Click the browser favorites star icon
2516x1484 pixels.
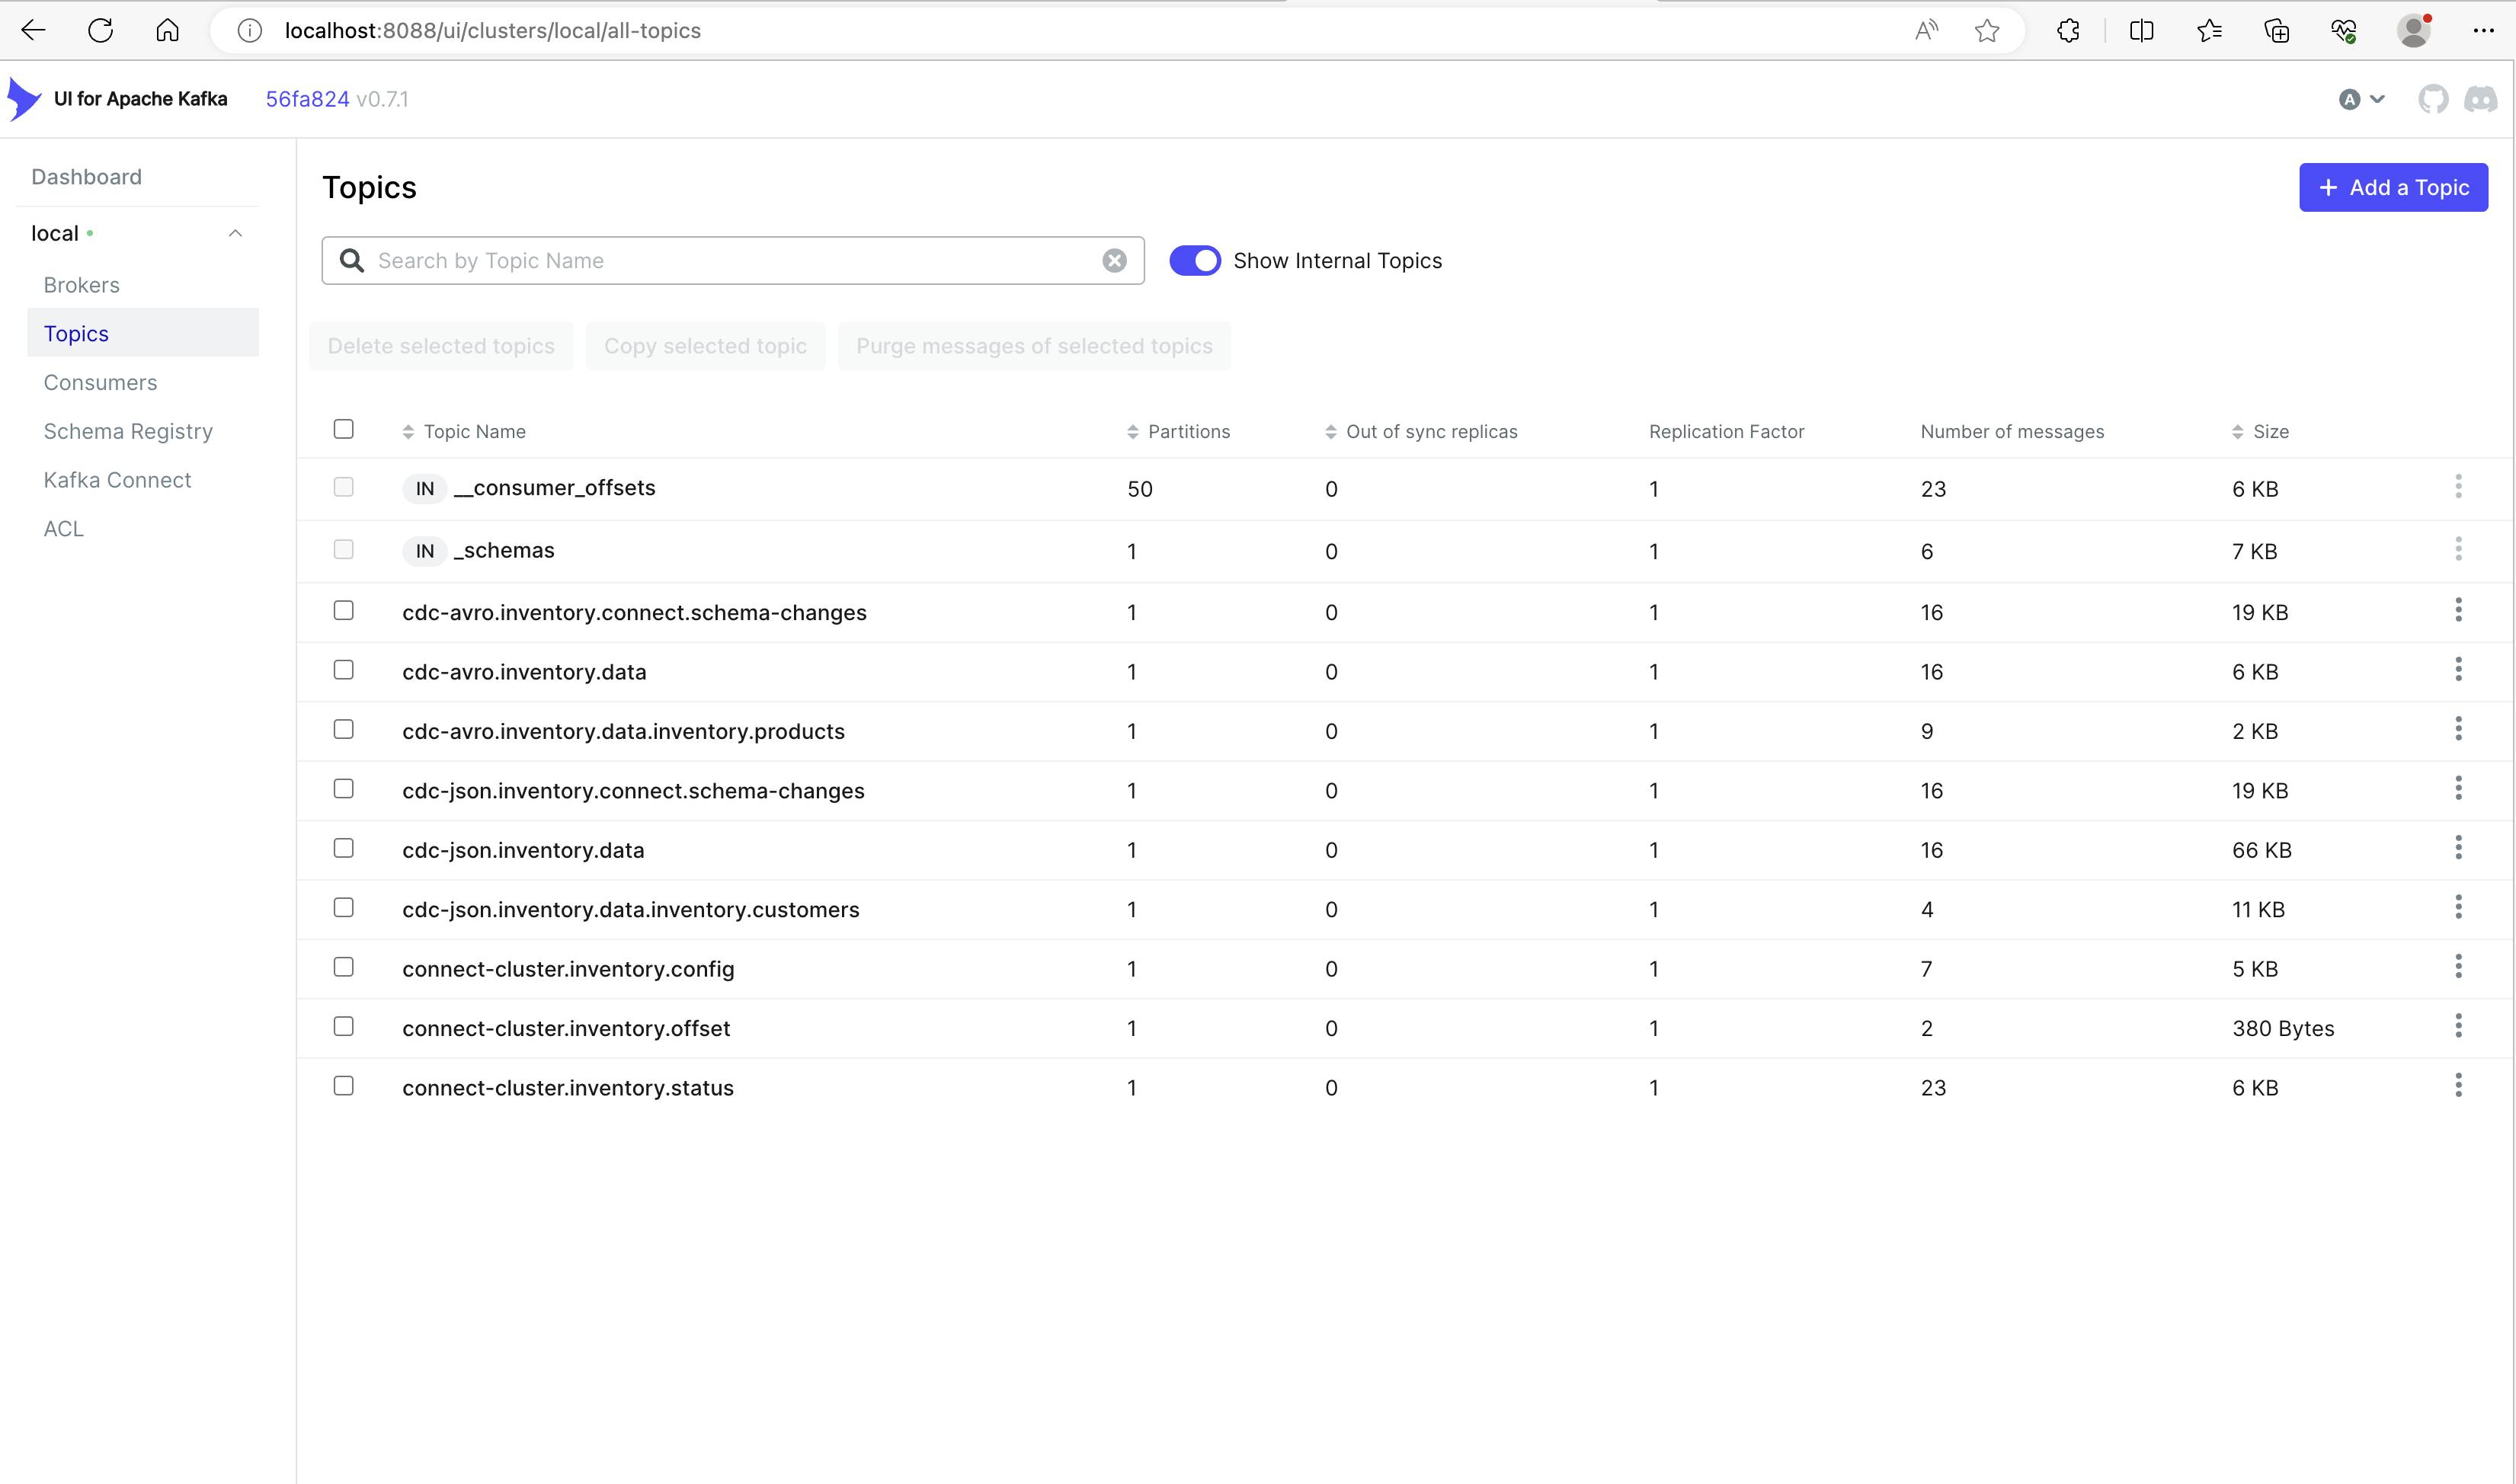point(1987,31)
